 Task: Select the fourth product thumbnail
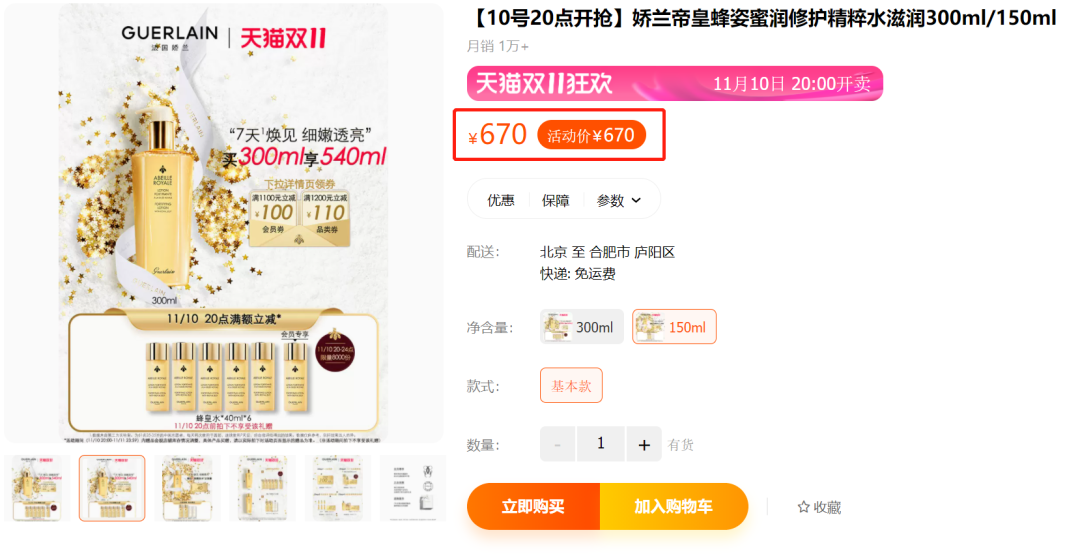(262, 488)
